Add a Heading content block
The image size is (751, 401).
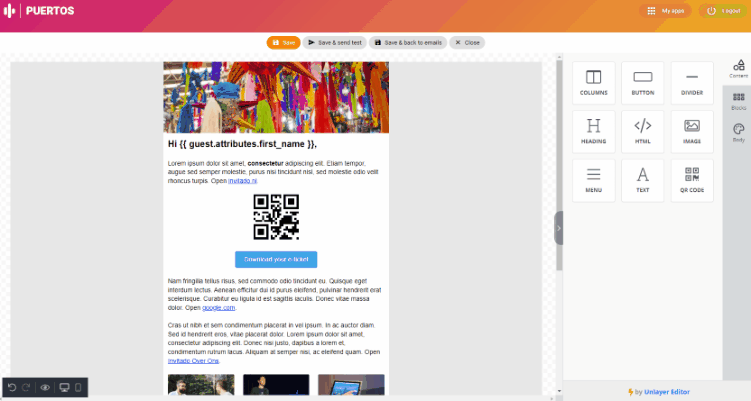tap(593, 132)
